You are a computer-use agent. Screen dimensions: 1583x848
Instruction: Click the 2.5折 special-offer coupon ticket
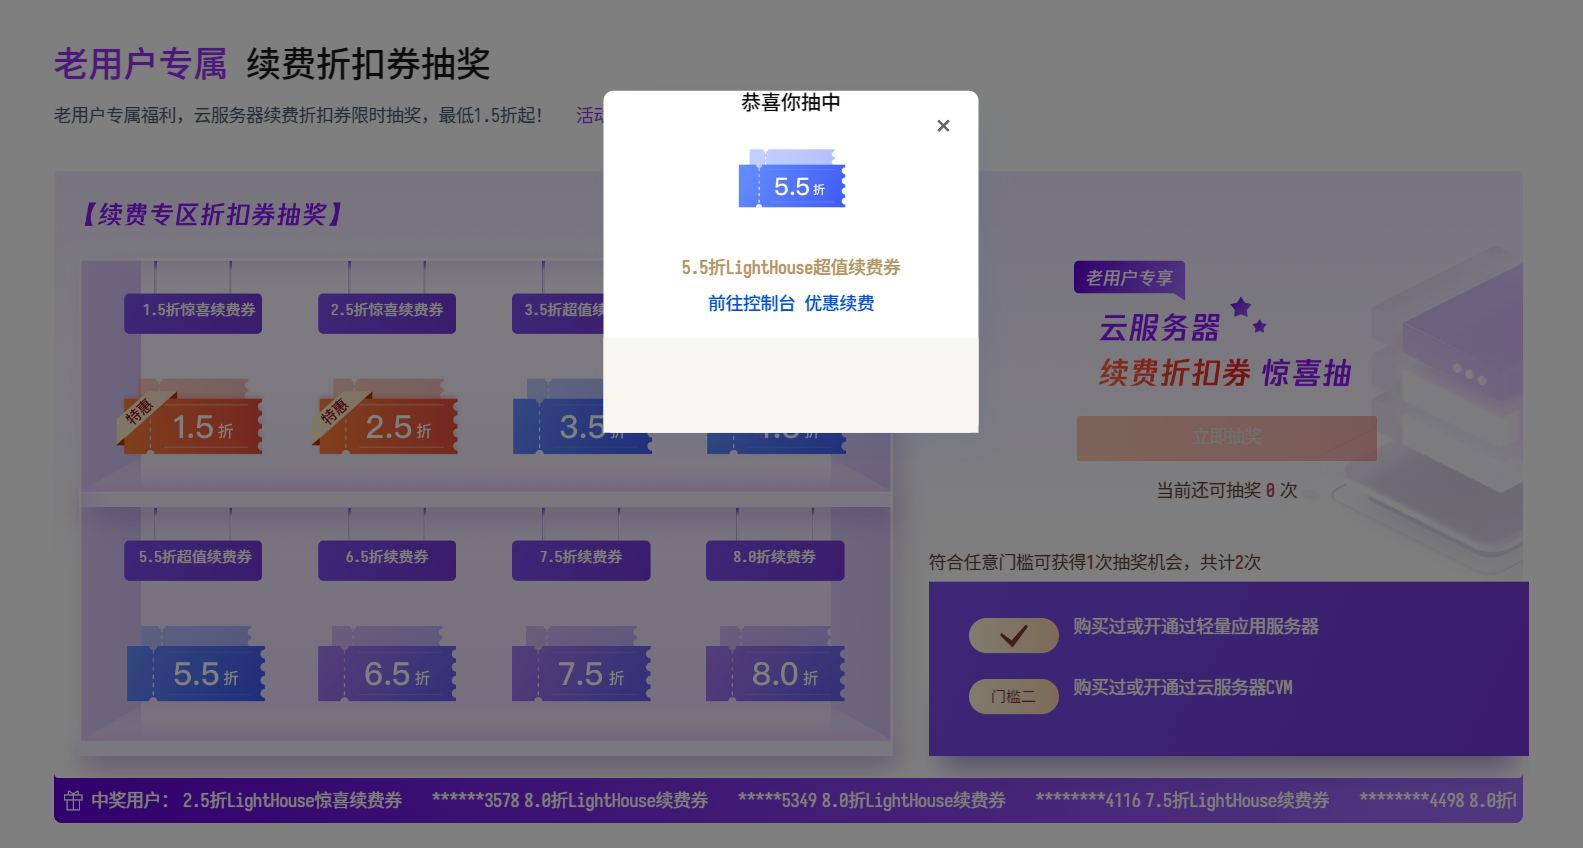(x=386, y=417)
